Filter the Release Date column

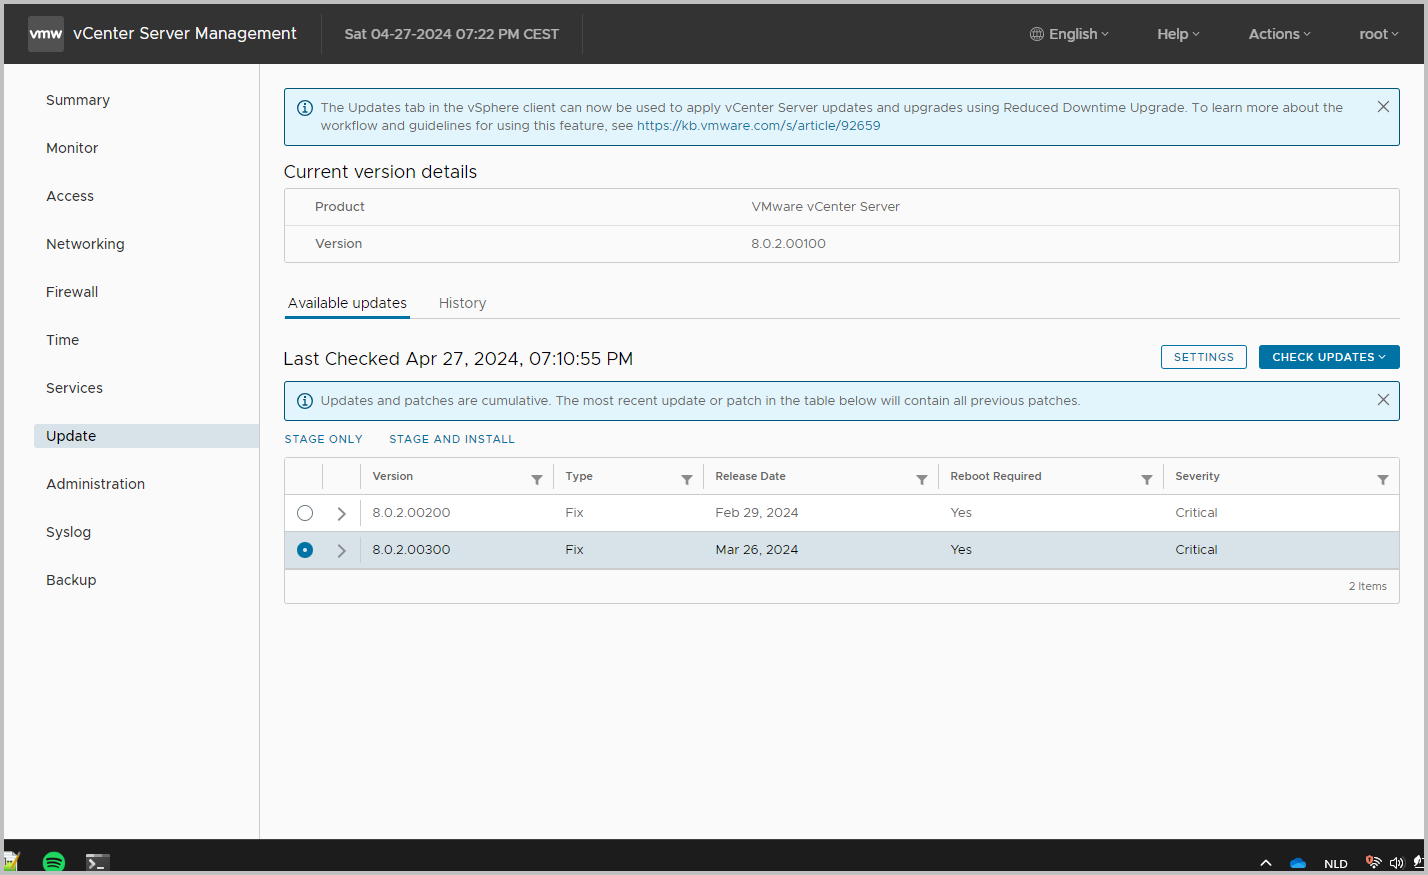coord(922,480)
